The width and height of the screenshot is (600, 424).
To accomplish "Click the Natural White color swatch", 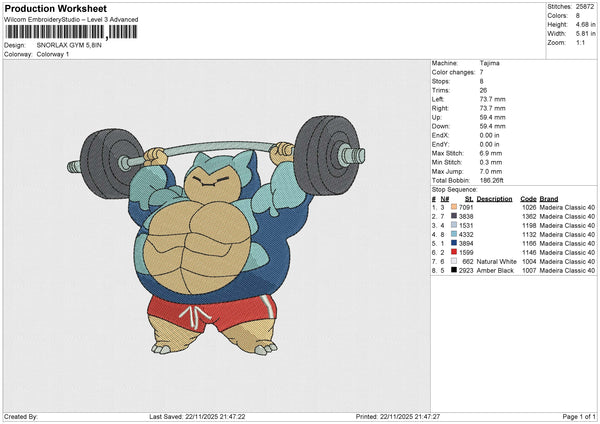I will pos(454,261).
